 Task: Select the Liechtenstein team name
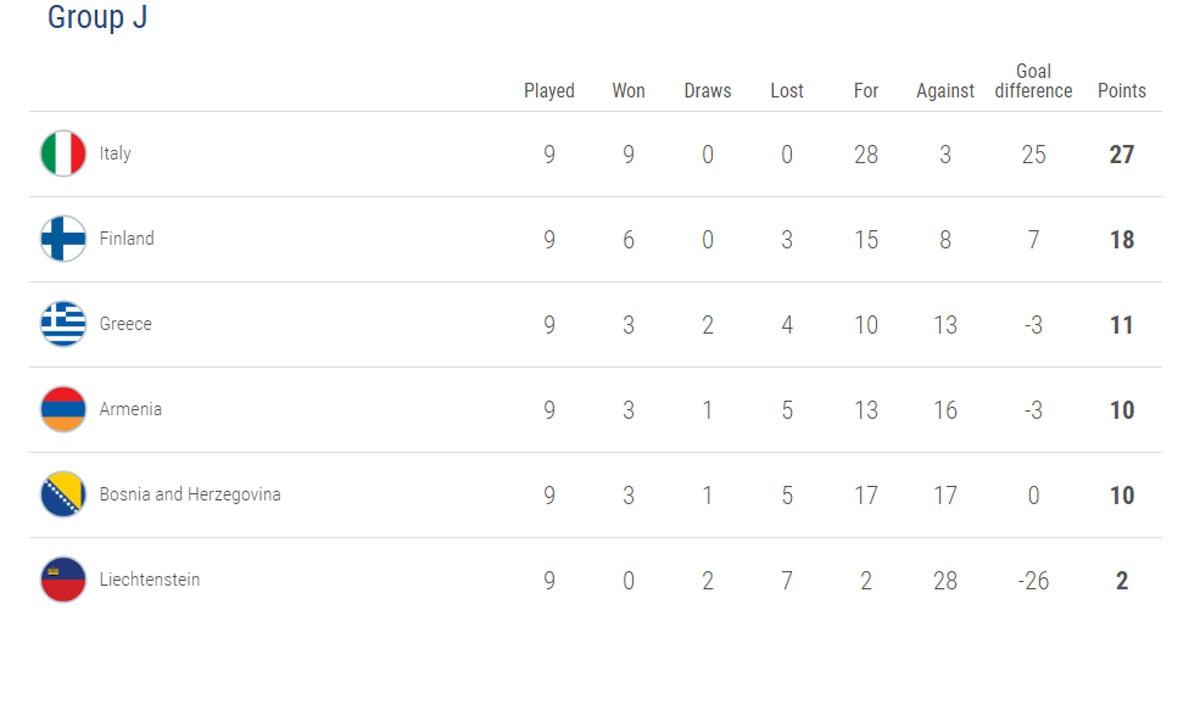coord(150,579)
